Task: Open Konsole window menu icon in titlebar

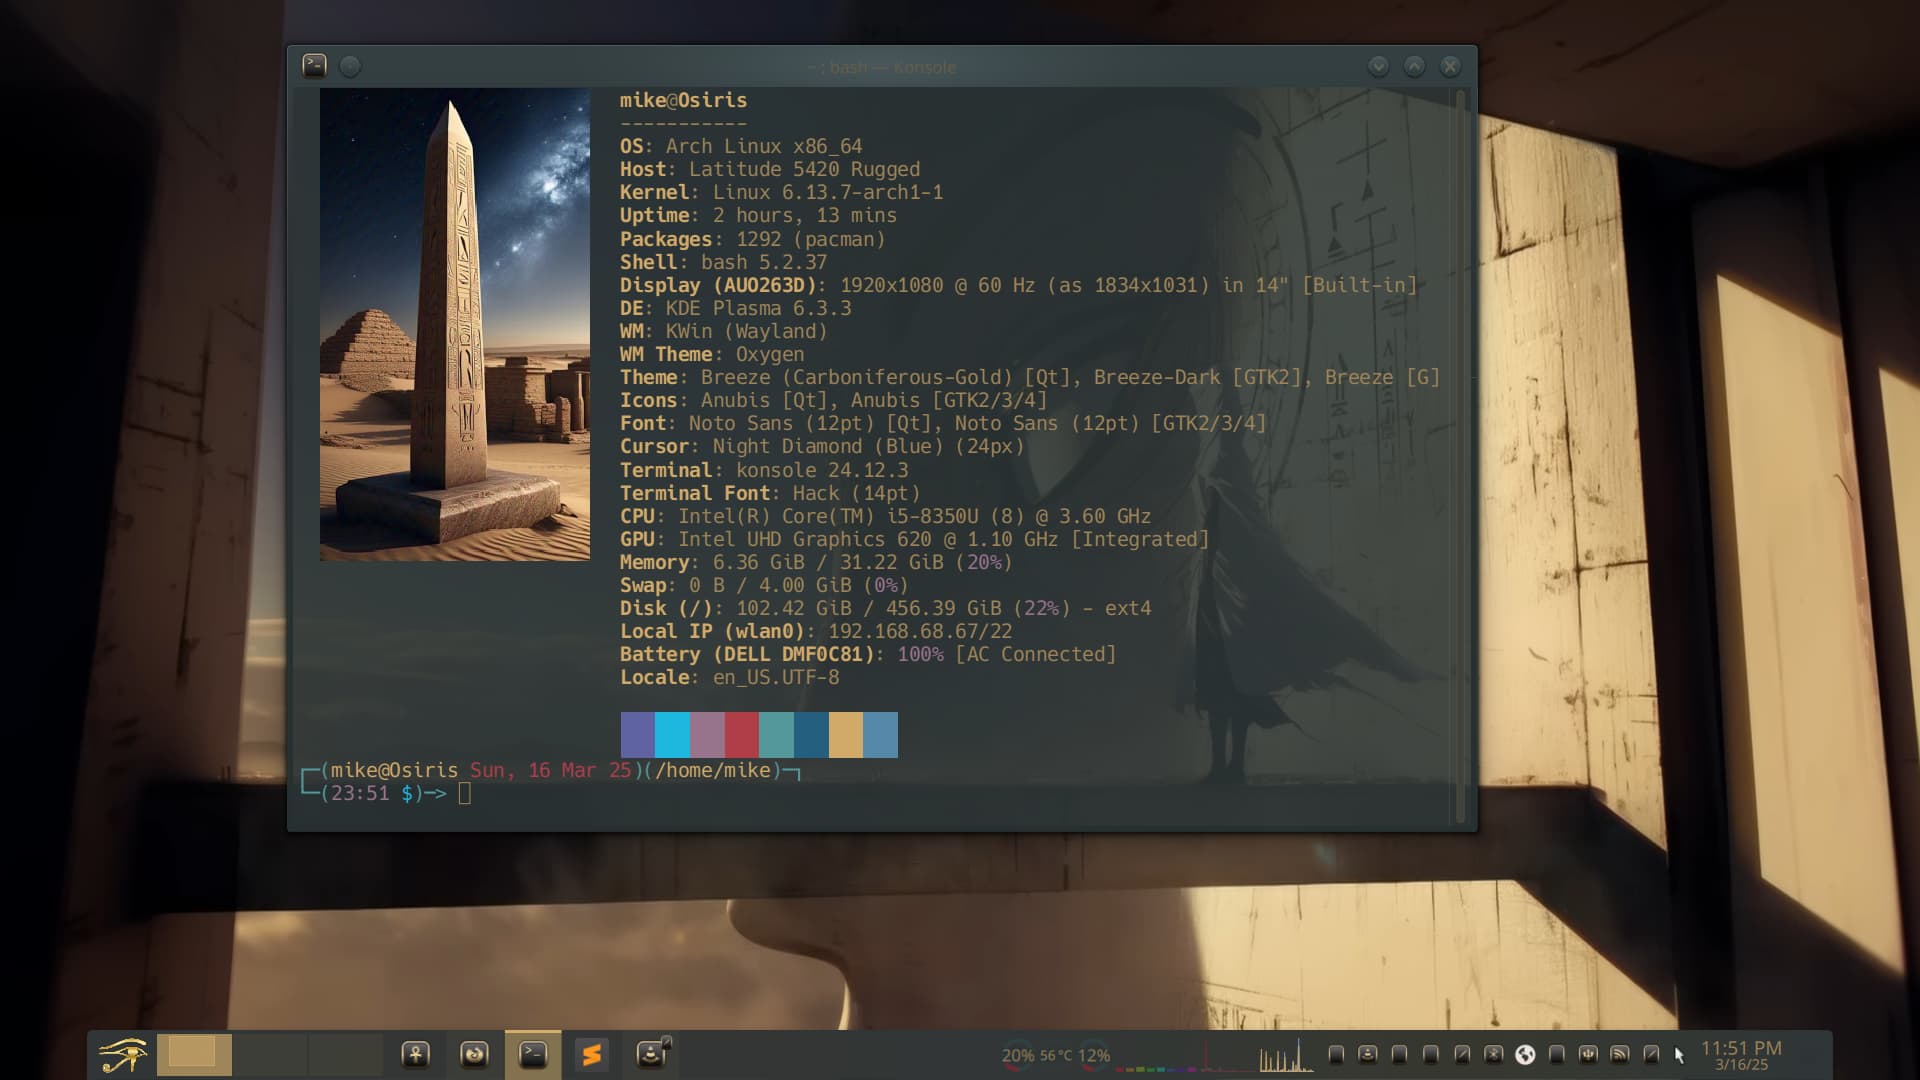Action: coord(314,66)
